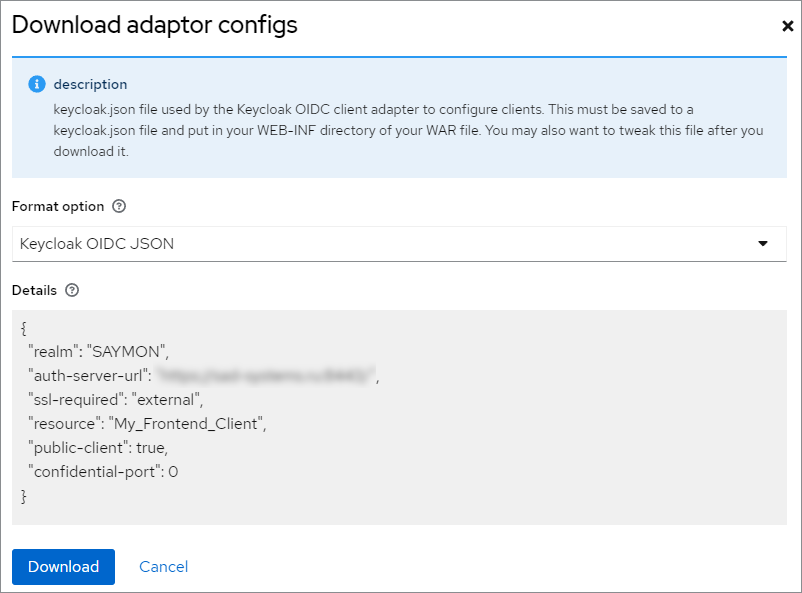This screenshot has height=593, width=802.
Task: Click the blue info icon beside description
Action: 36,84
